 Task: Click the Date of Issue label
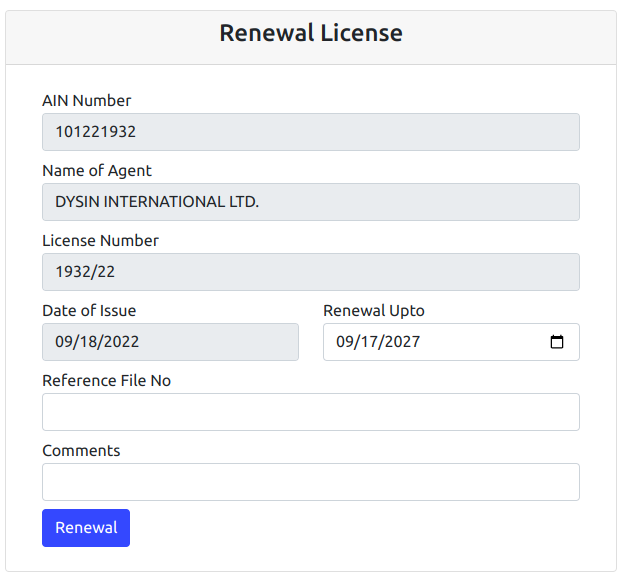(89, 311)
